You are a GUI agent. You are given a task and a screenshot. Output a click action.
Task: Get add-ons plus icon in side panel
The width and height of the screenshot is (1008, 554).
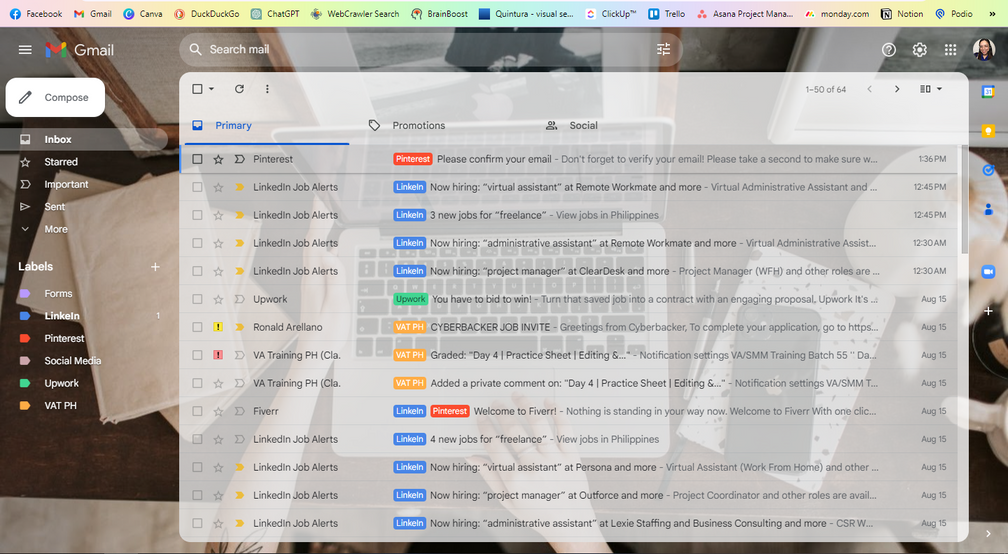tap(988, 311)
